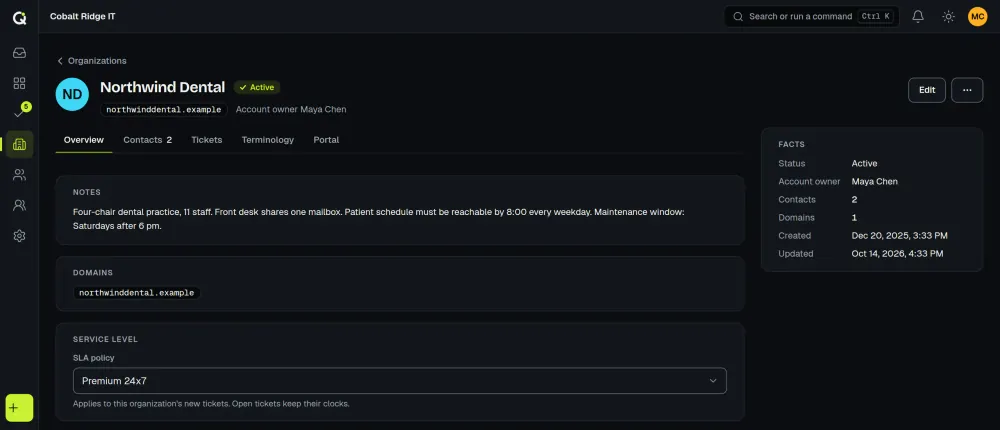Open the dashboard grid icon in sidebar

(19, 84)
